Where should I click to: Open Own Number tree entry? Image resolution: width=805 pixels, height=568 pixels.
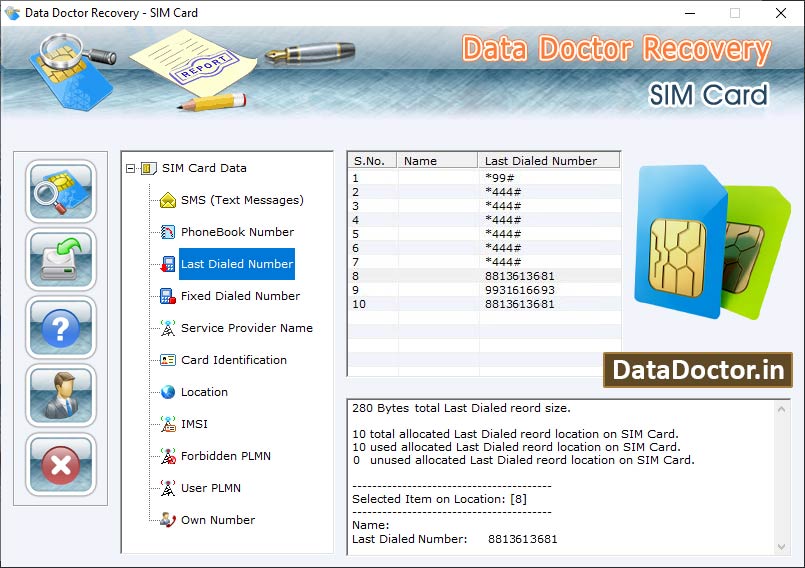coord(218,520)
